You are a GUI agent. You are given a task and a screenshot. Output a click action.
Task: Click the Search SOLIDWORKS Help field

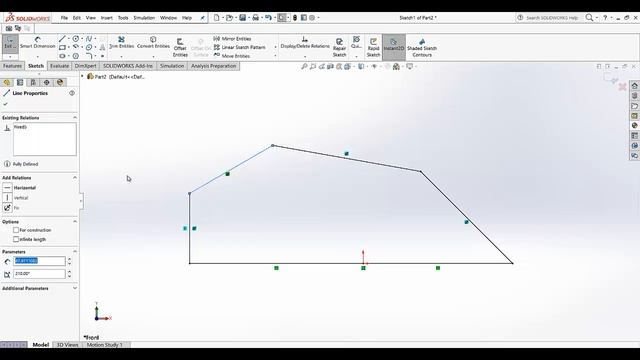(x=551, y=18)
